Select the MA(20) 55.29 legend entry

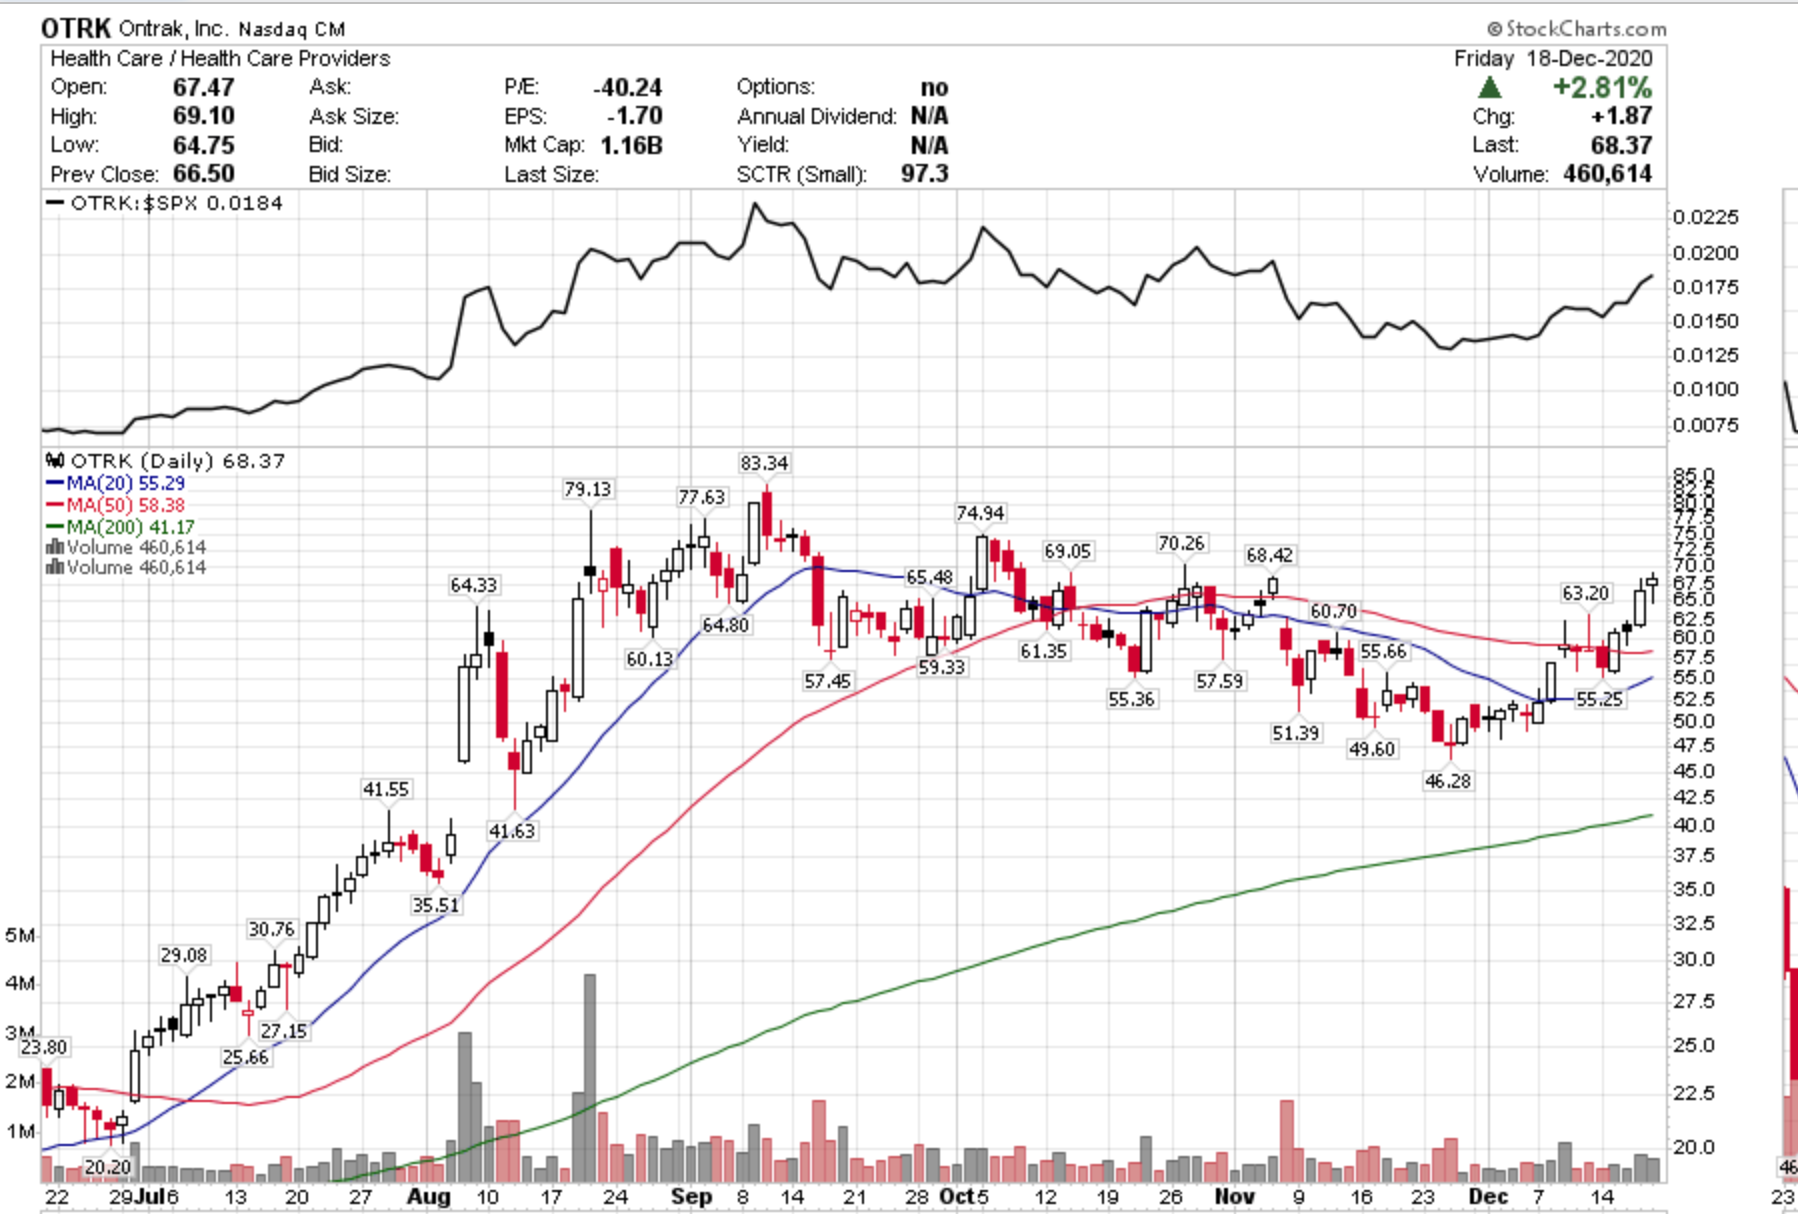[x=115, y=483]
